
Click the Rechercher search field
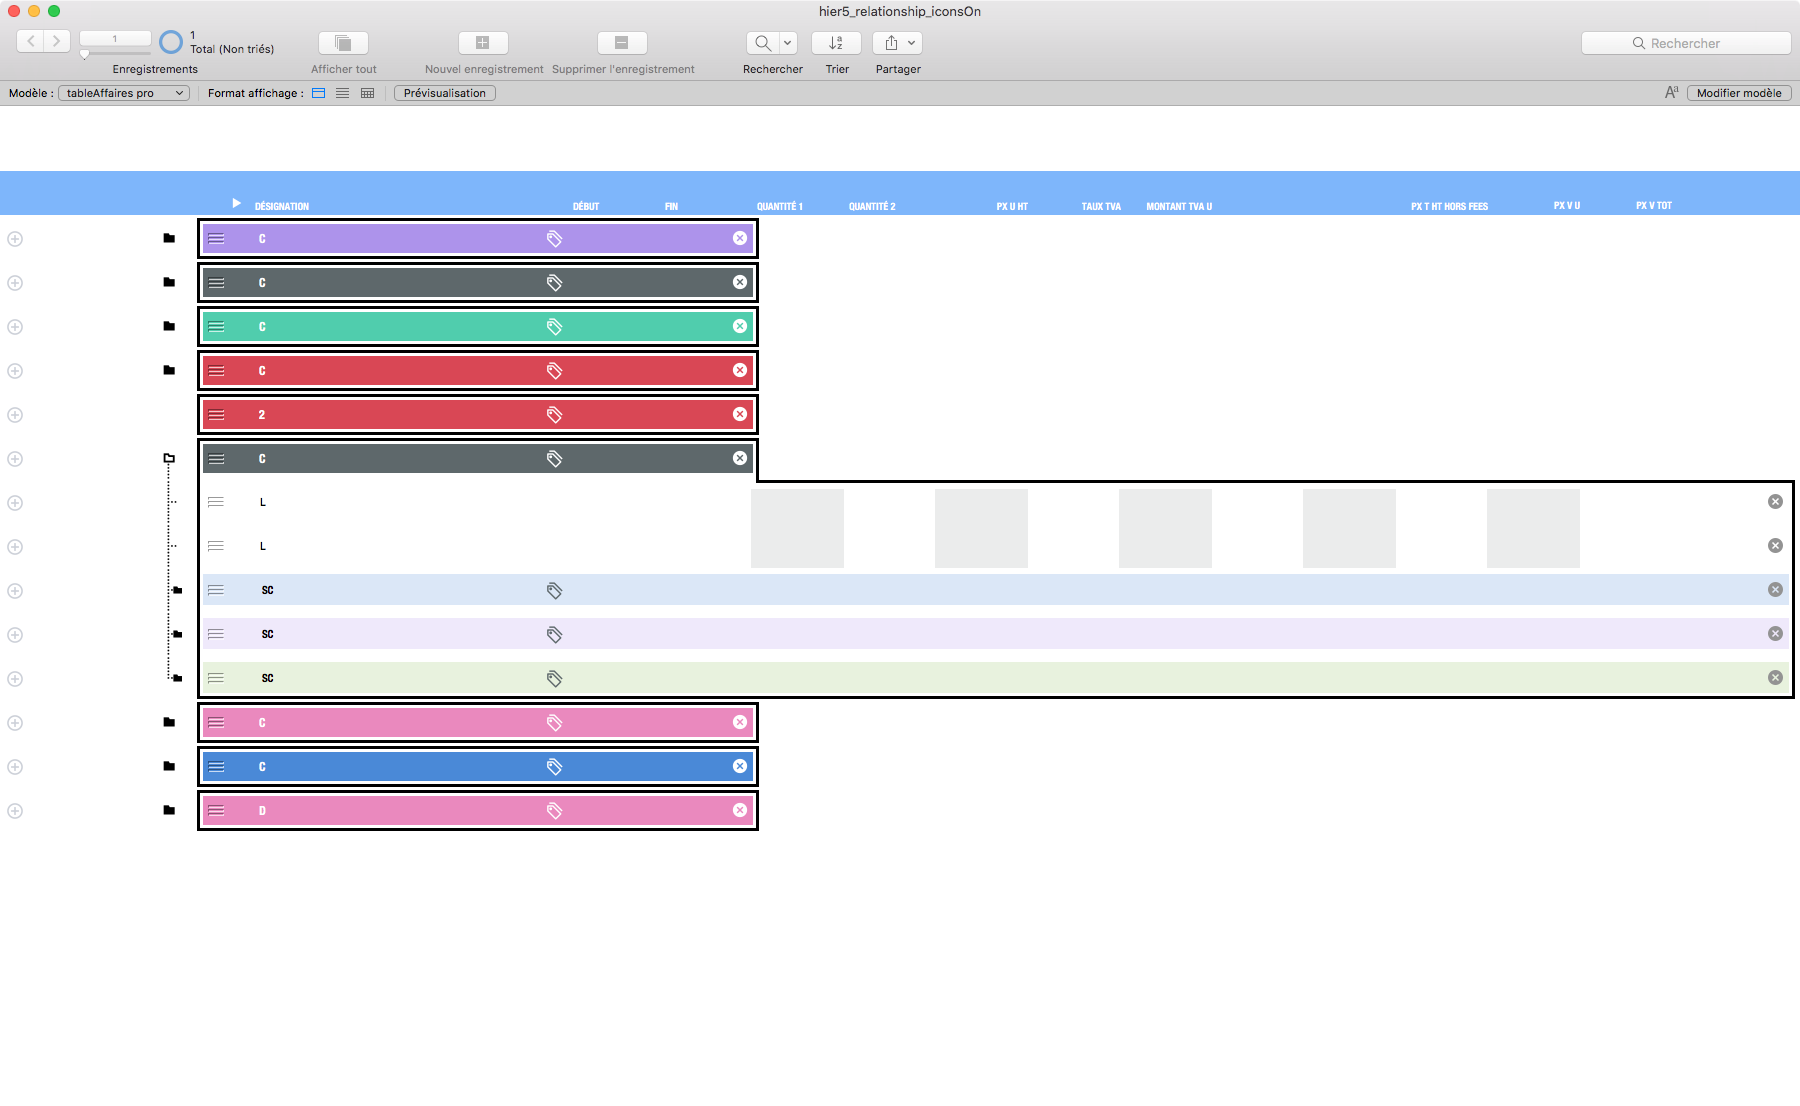pos(1686,43)
